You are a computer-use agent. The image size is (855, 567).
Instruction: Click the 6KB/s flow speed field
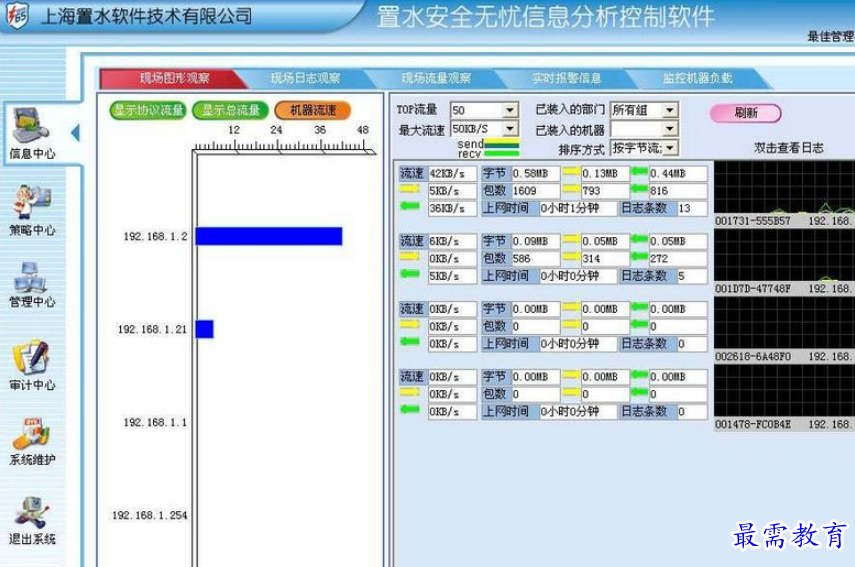(x=452, y=242)
